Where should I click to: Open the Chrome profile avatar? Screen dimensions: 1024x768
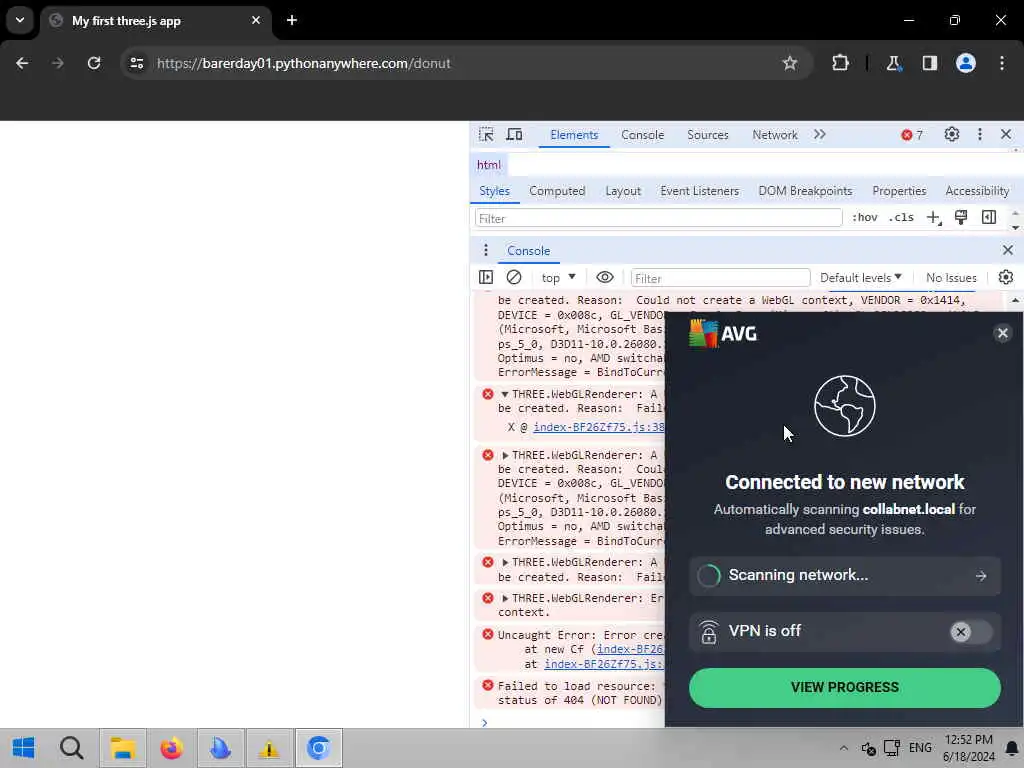point(966,63)
